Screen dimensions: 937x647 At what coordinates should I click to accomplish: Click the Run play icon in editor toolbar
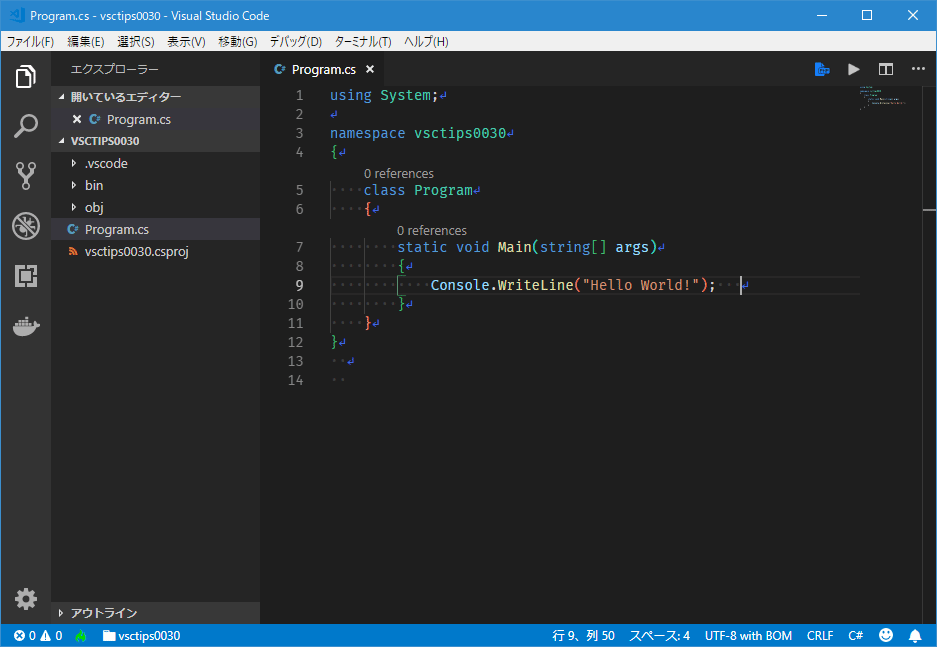coord(853,69)
